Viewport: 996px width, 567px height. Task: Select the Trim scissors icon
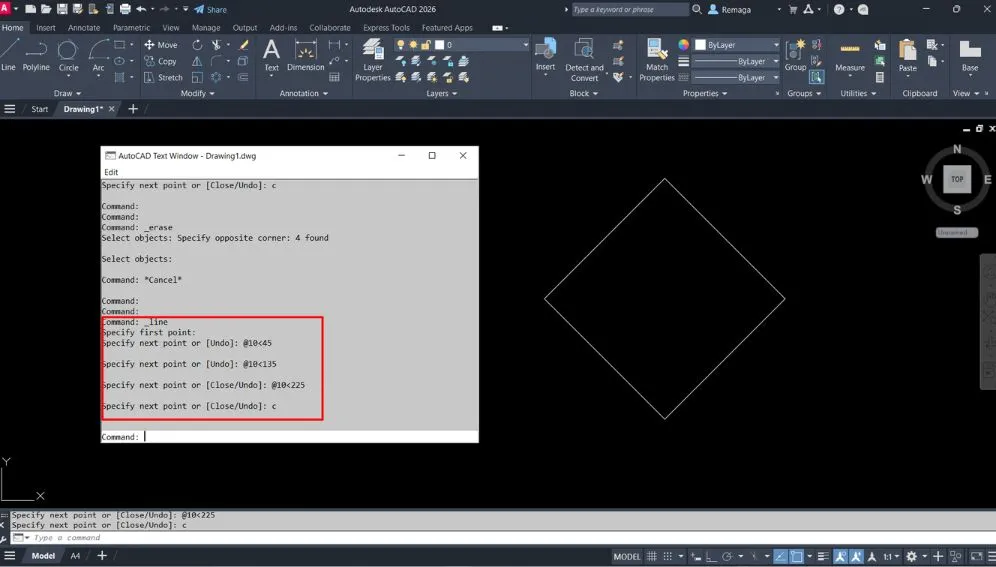tap(217, 44)
